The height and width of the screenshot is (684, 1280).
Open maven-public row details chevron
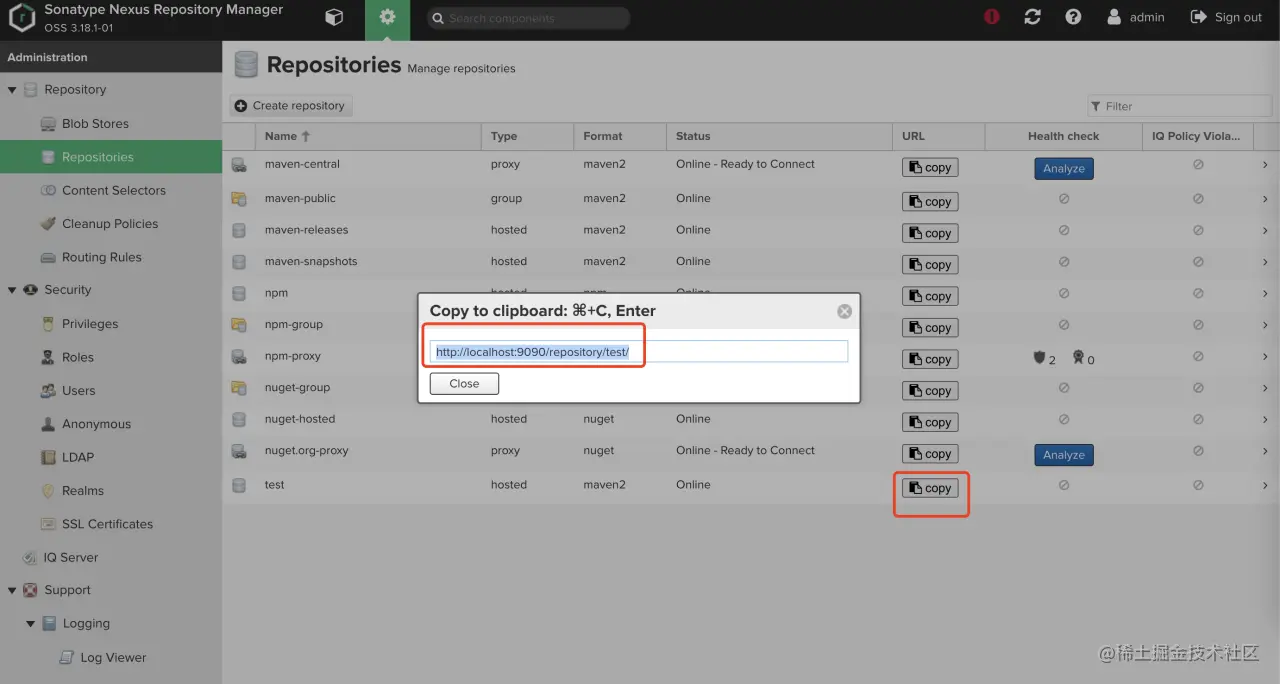[1265, 199]
